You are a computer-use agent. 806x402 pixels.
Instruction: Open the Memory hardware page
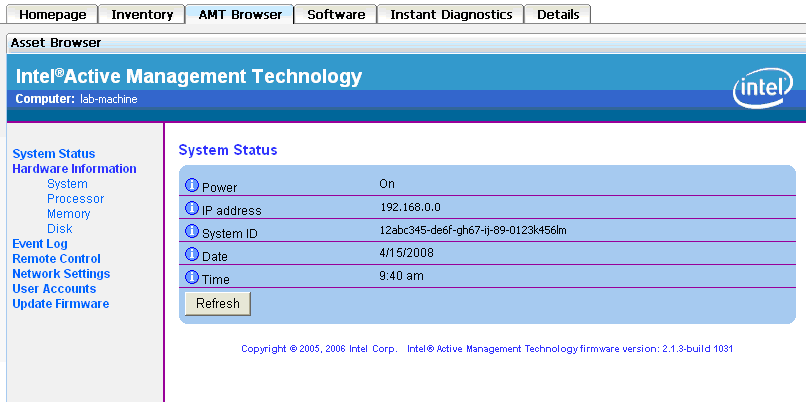pyautogui.click(x=68, y=214)
